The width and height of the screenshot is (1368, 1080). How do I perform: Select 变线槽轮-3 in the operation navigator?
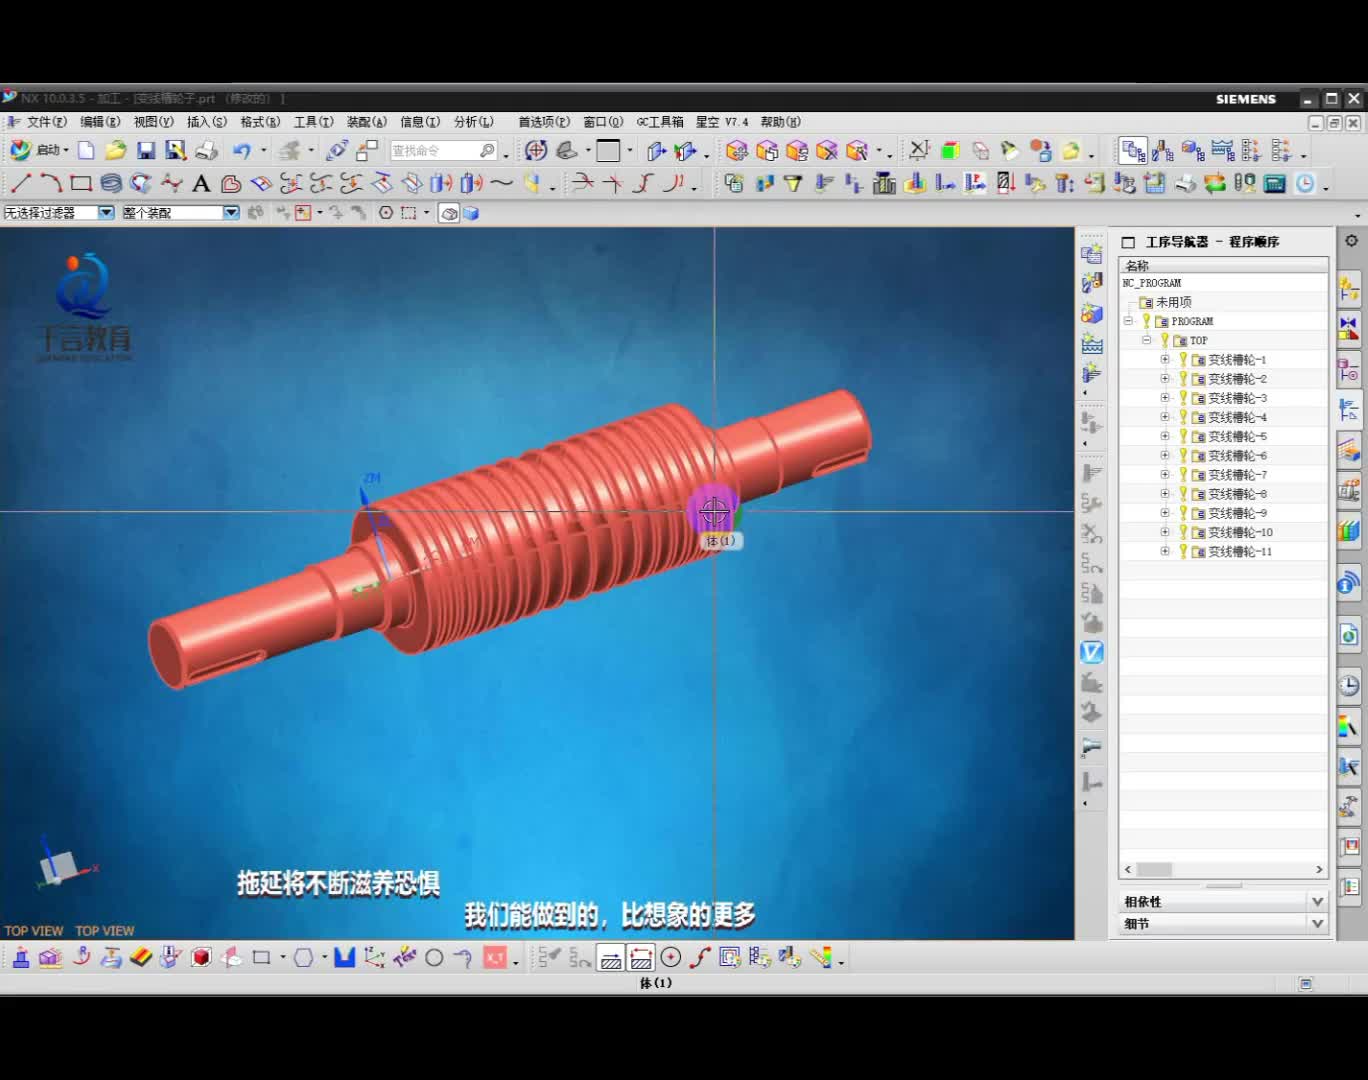click(x=1237, y=398)
